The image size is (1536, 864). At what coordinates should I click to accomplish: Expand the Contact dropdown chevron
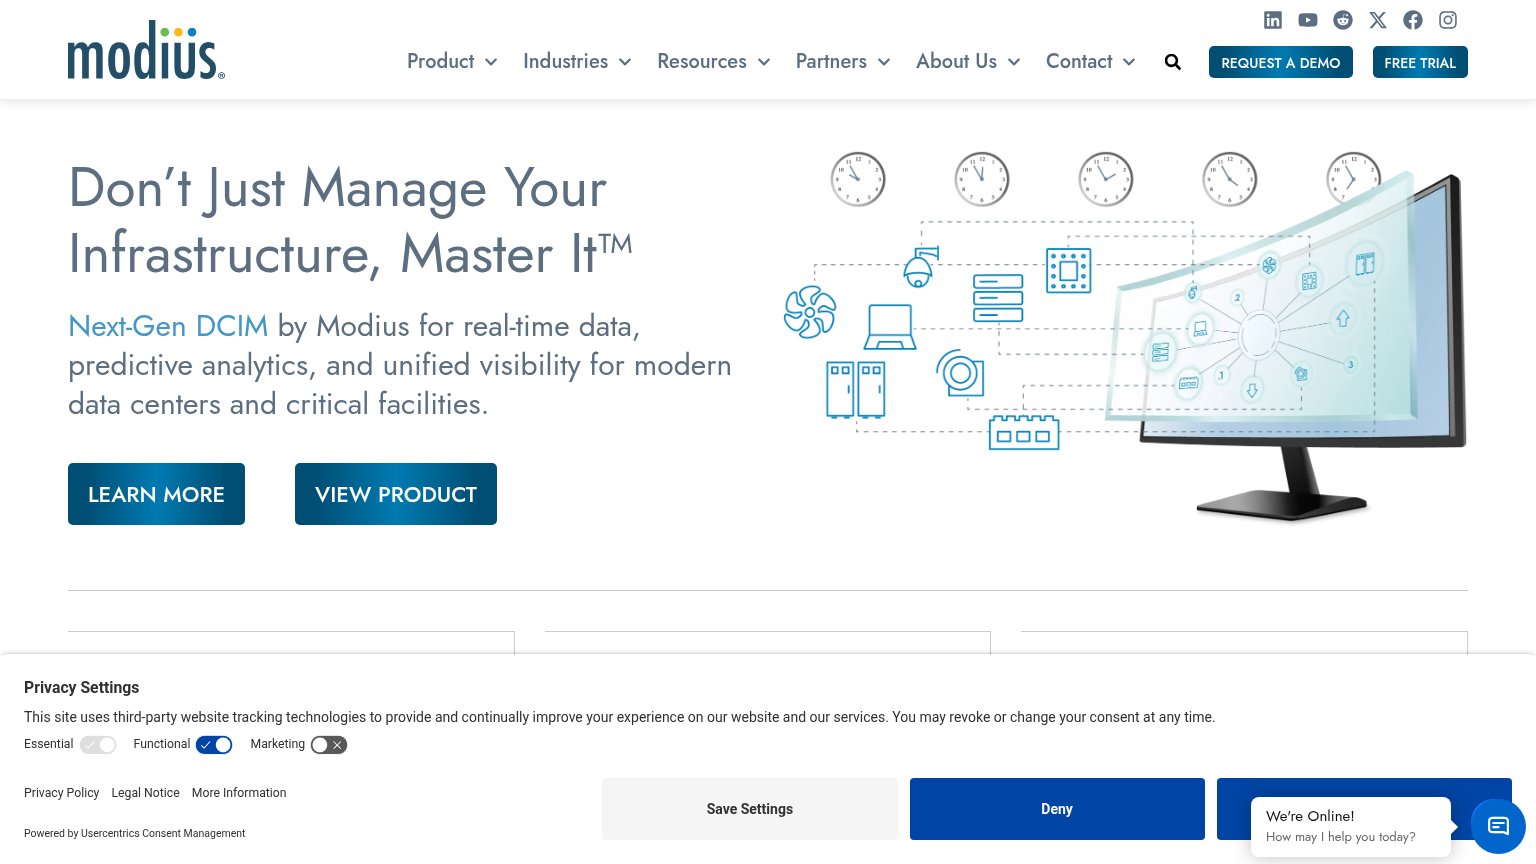(x=1129, y=62)
